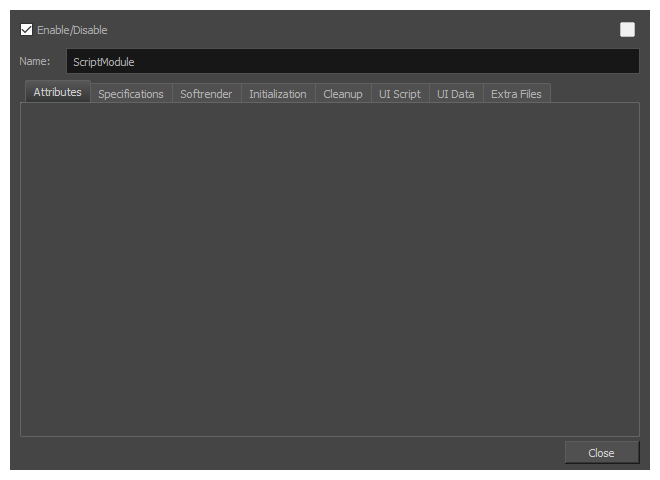Show the Cleanup tab
Screen dimensions: 660x480
(x=343, y=94)
